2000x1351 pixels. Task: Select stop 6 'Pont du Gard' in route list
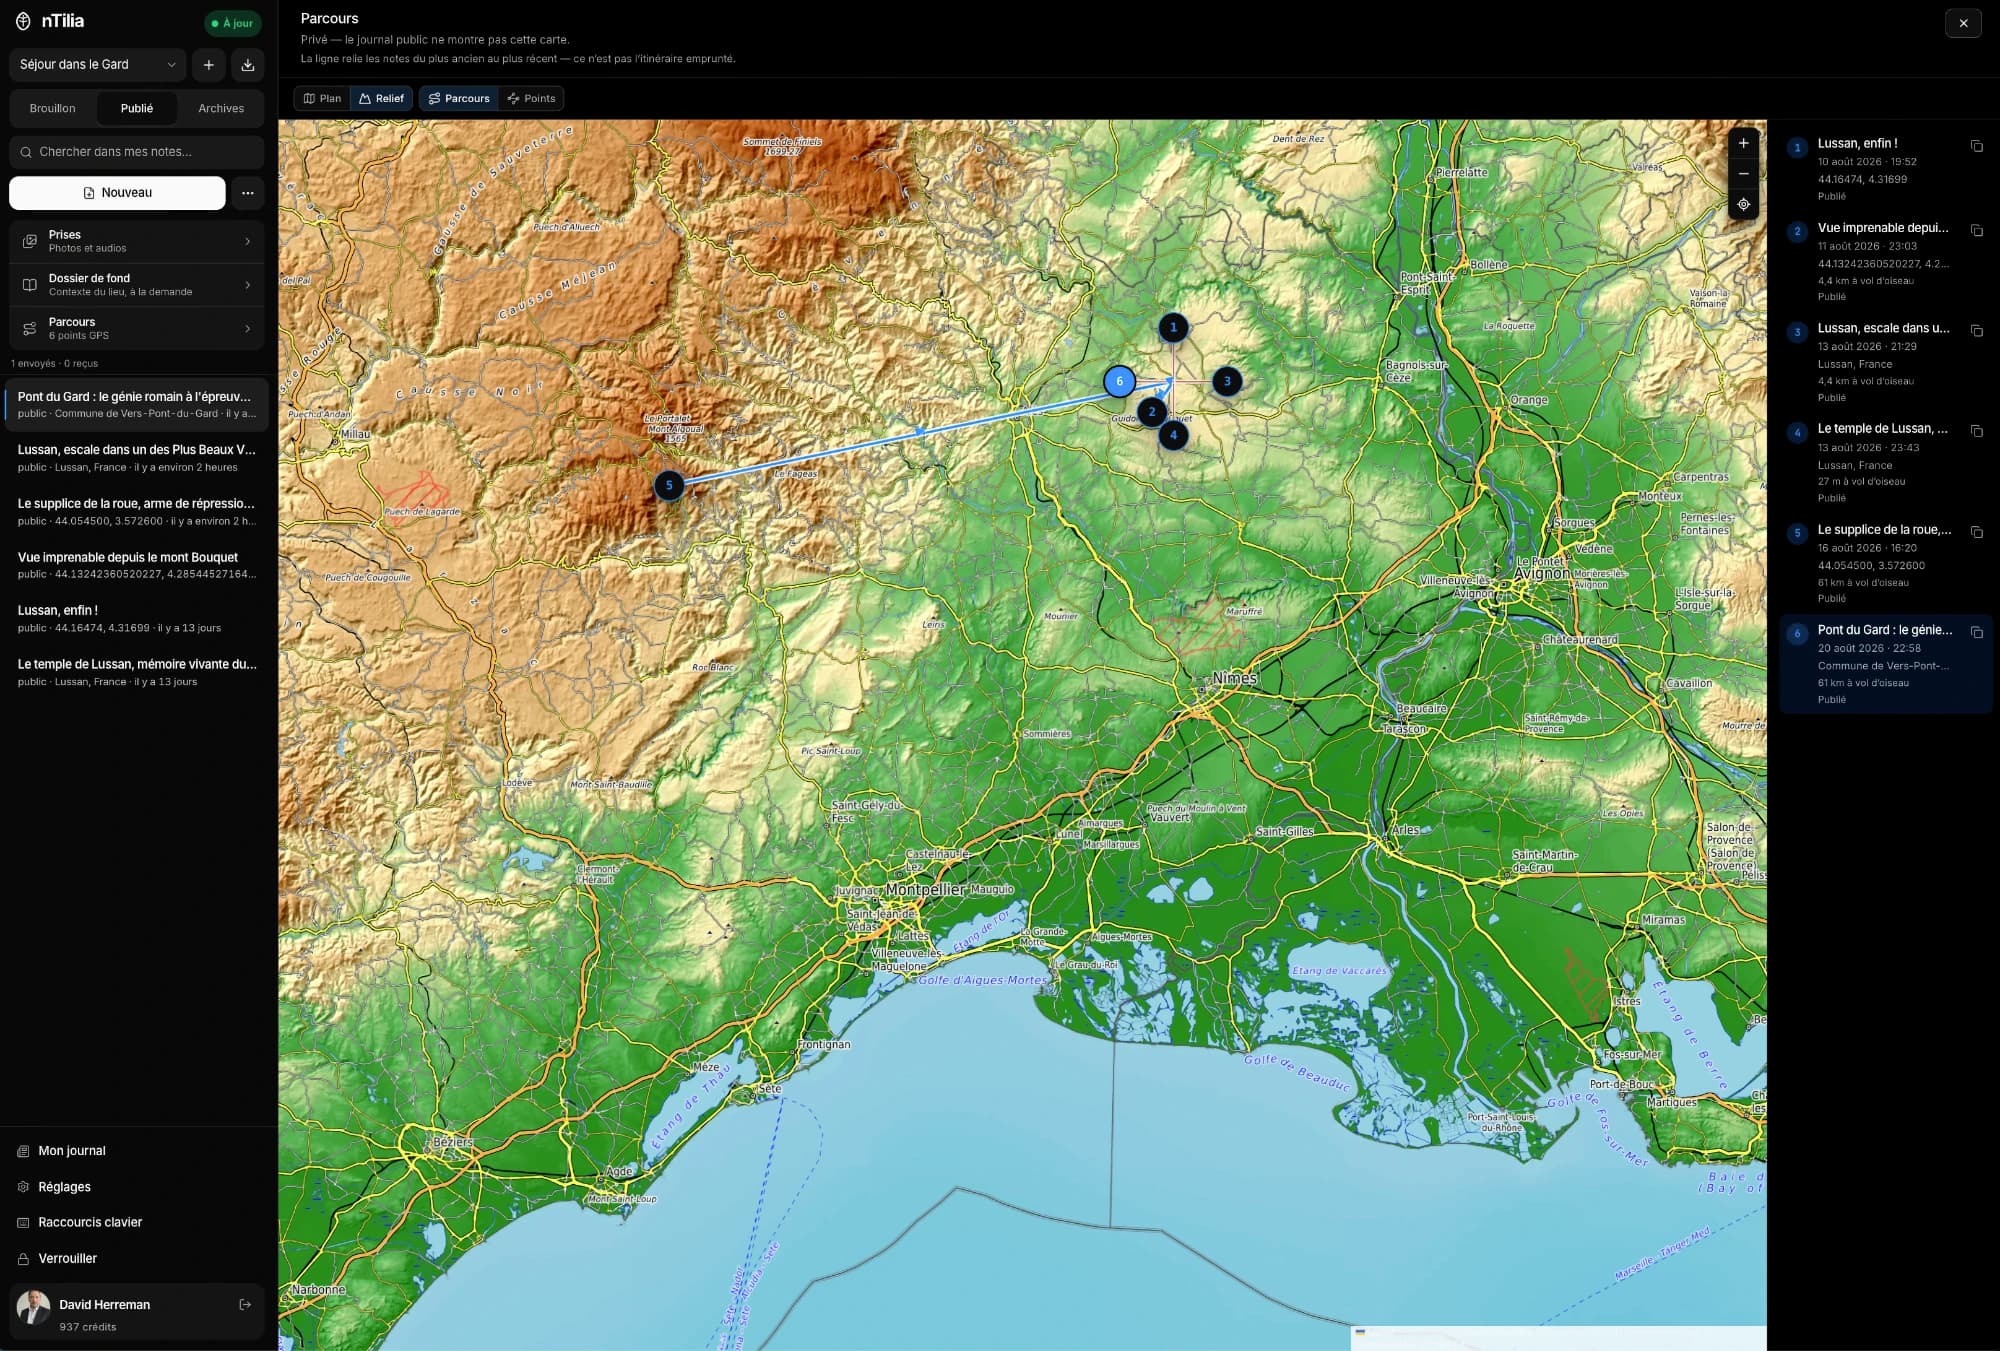[x=1885, y=664]
